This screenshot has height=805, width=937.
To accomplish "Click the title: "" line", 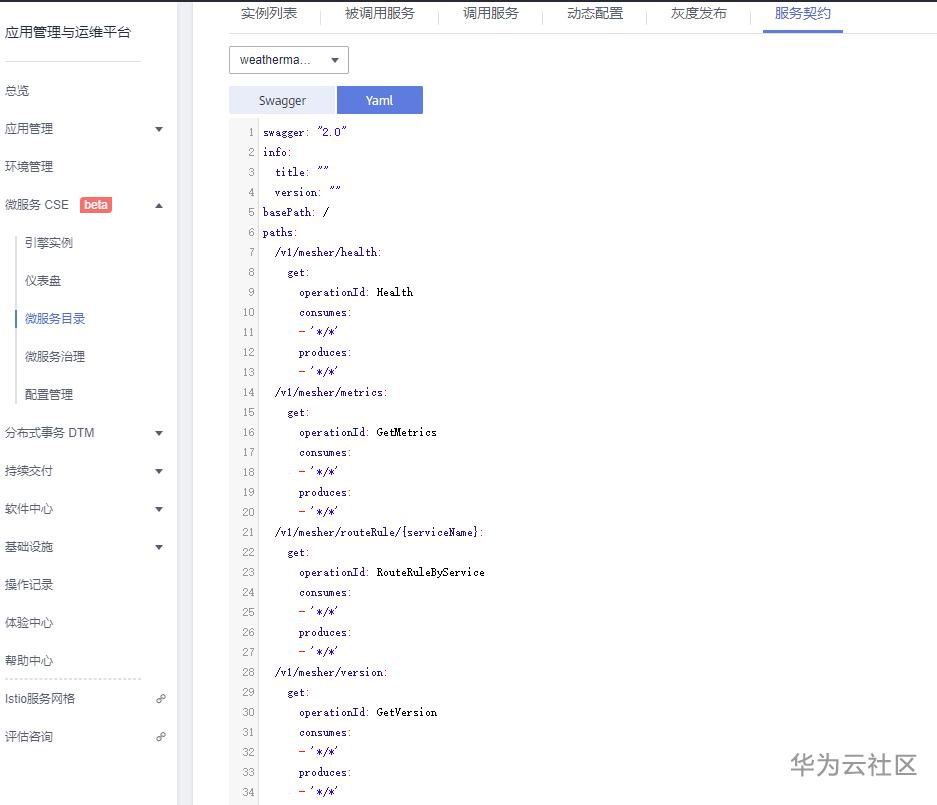I will [302, 172].
